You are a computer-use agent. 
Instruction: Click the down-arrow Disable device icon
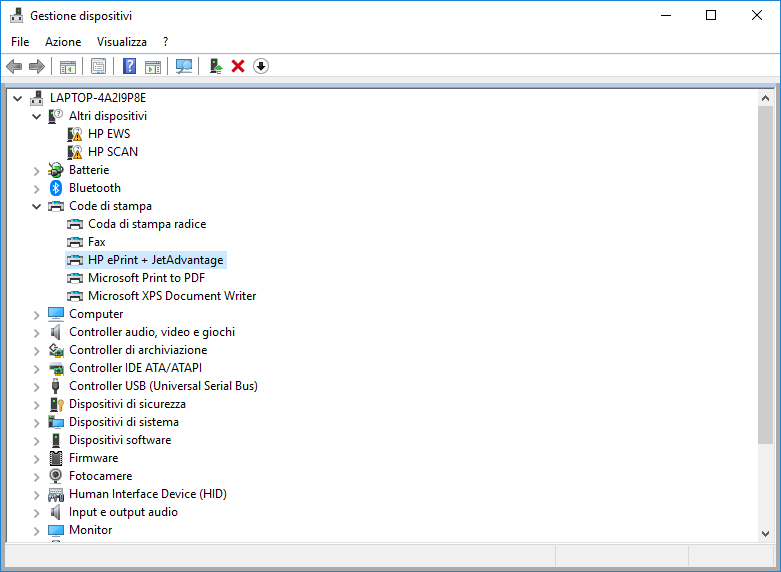[x=261, y=66]
